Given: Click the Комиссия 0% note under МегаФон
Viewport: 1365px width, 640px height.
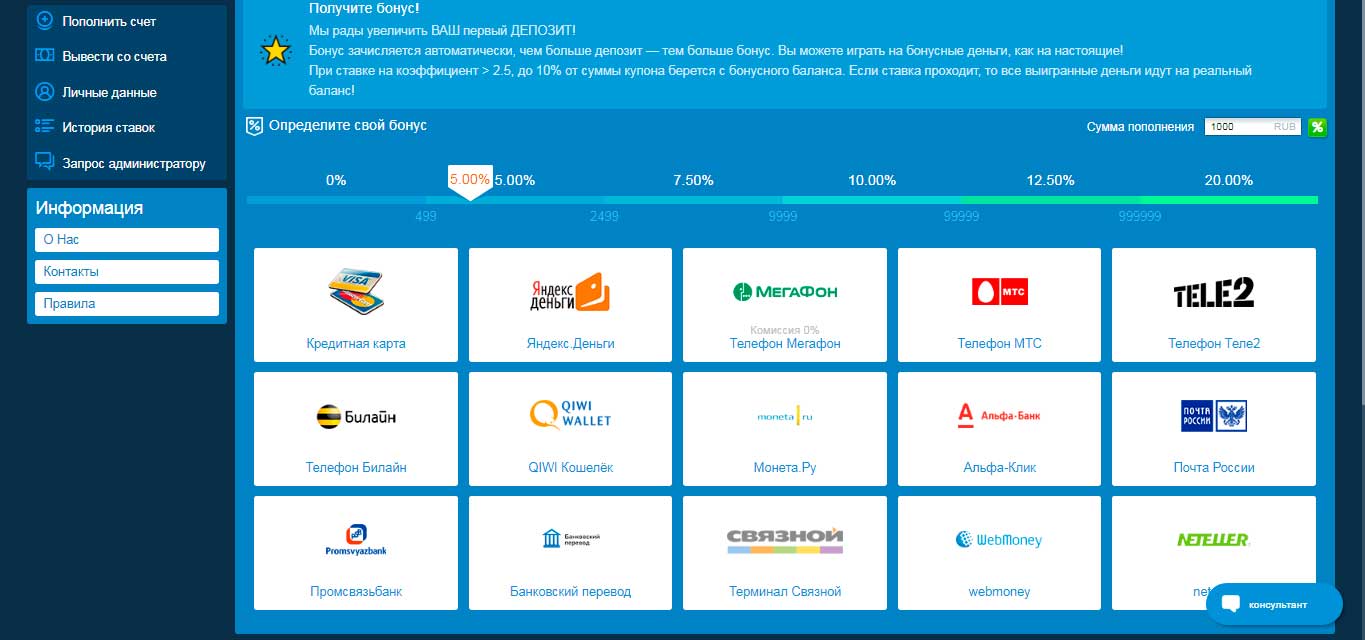Looking at the screenshot, I should [785, 330].
